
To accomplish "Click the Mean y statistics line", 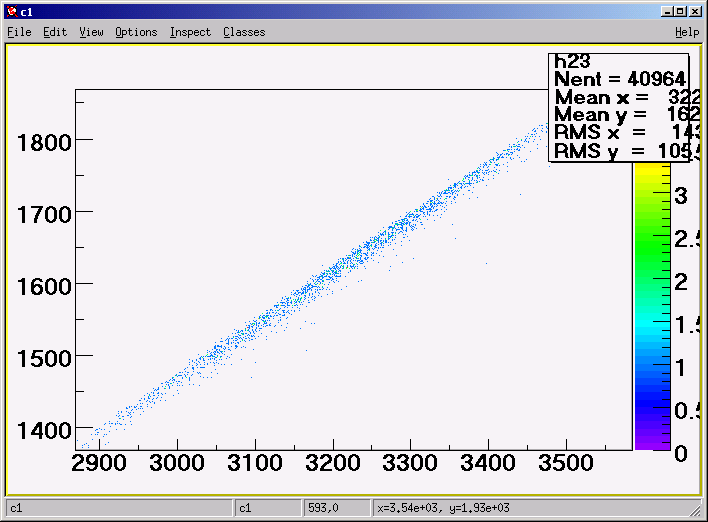I will [x=627, y=114].
